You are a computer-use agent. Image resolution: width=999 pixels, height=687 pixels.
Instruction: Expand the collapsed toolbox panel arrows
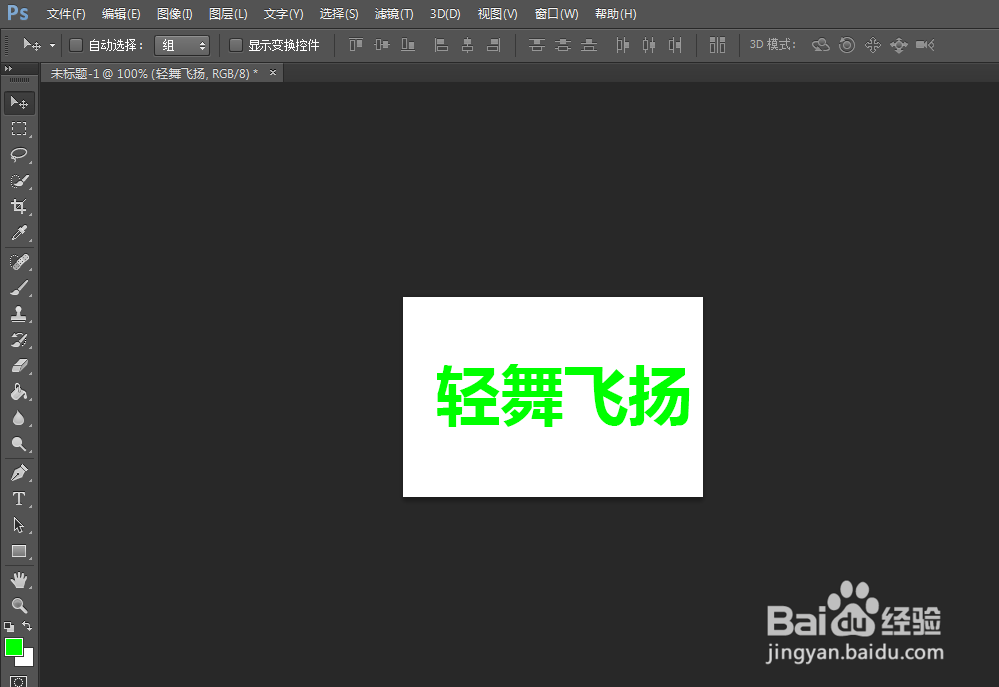tap(8, 68)
